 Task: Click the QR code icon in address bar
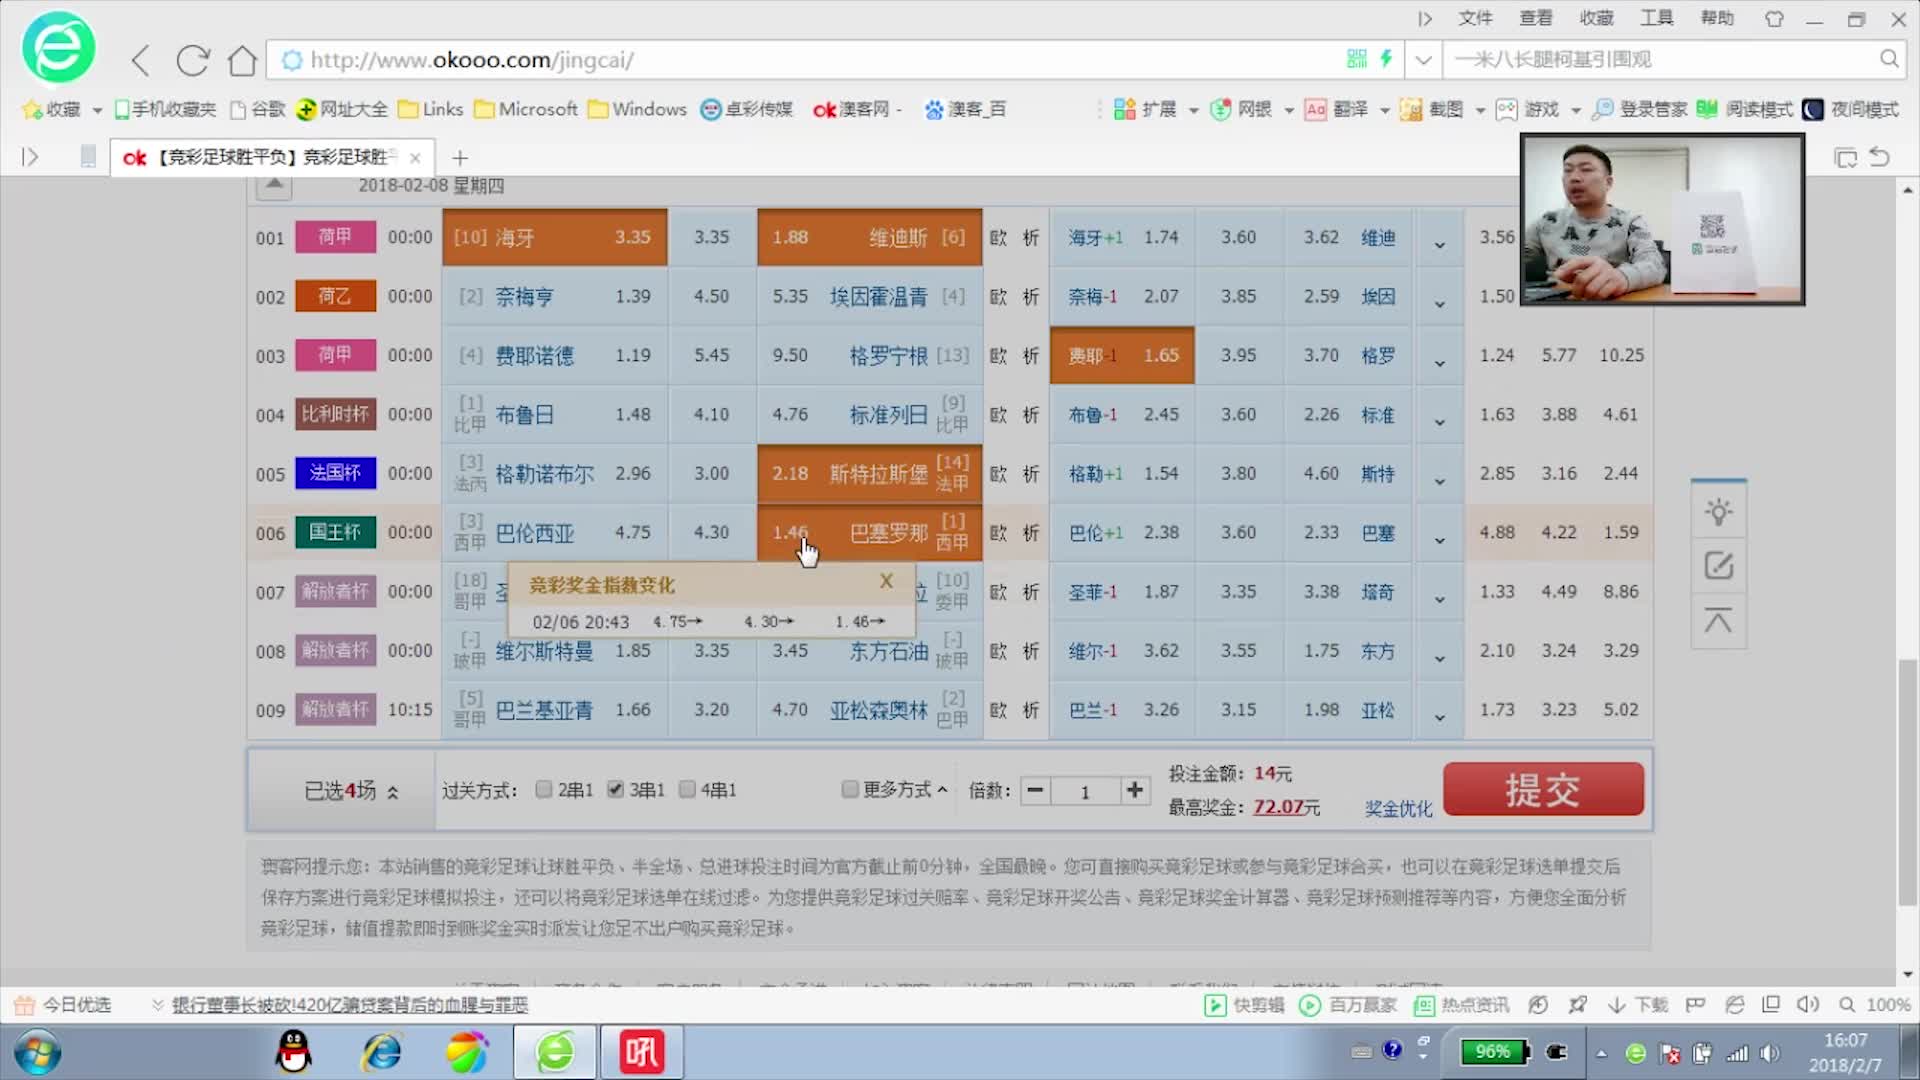(1356, 59)
